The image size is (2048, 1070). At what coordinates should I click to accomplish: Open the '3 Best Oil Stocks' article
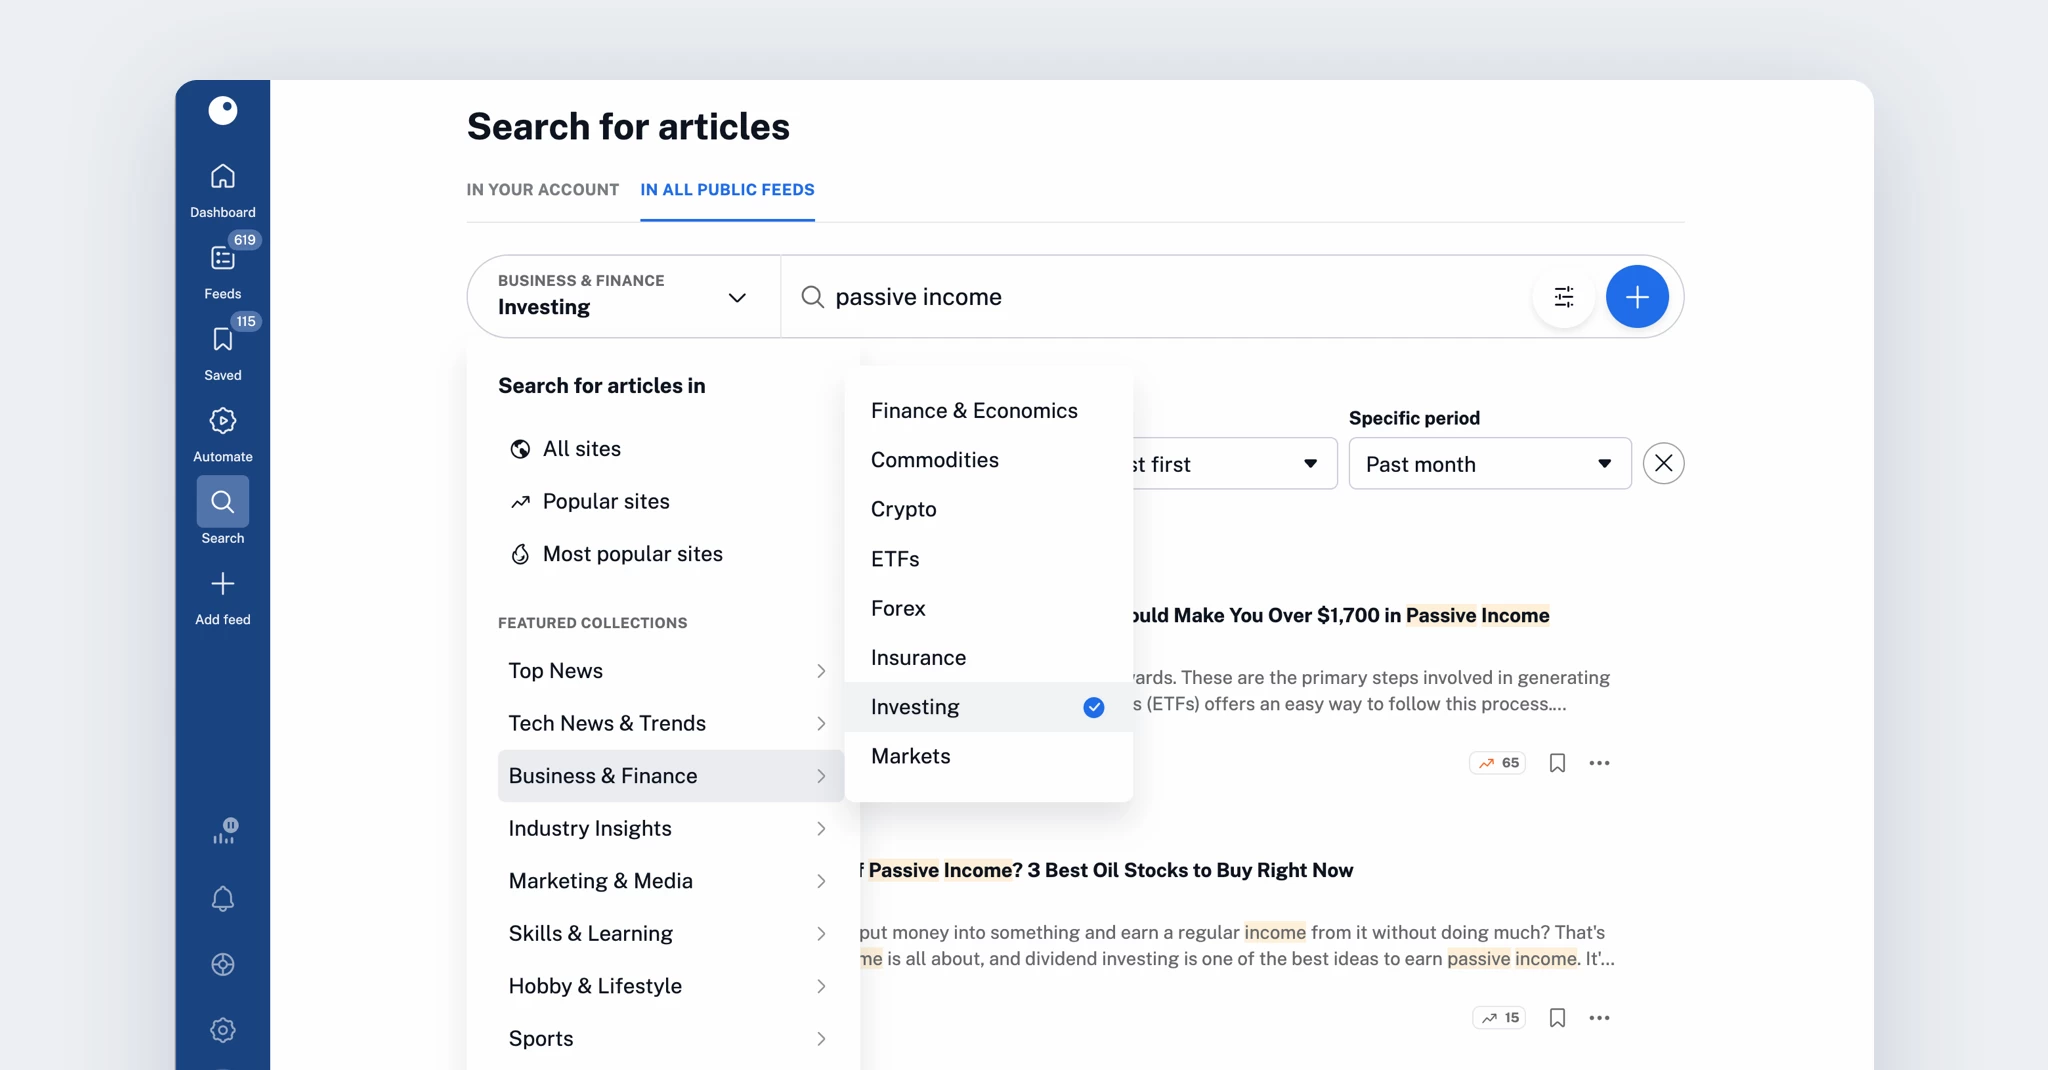[1107, 870]
